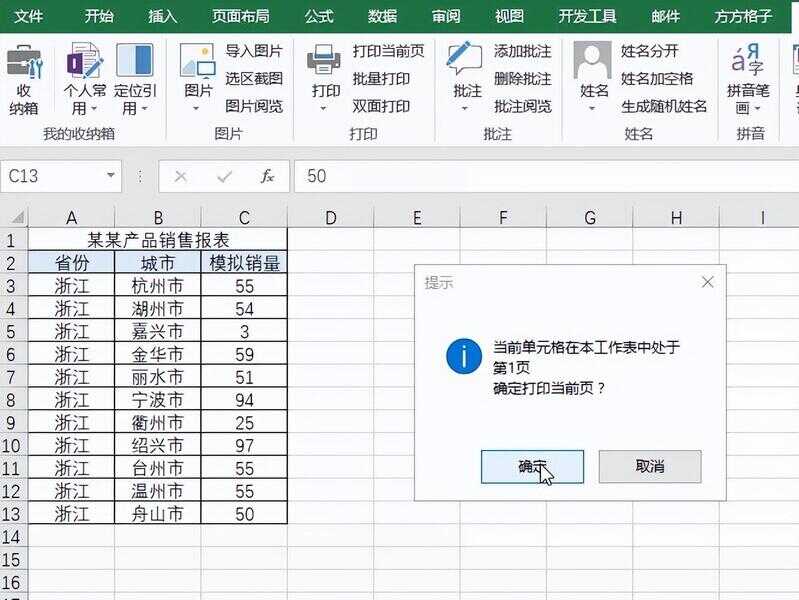This screenshot has width=799, height=600.
Task: Select the cell 舟山市
Action: [158, 514]
